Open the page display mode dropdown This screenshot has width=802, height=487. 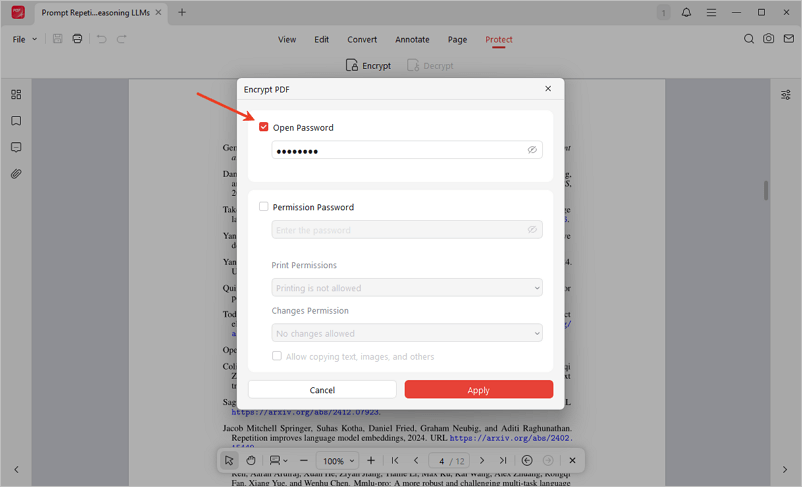tap(279, 460)
